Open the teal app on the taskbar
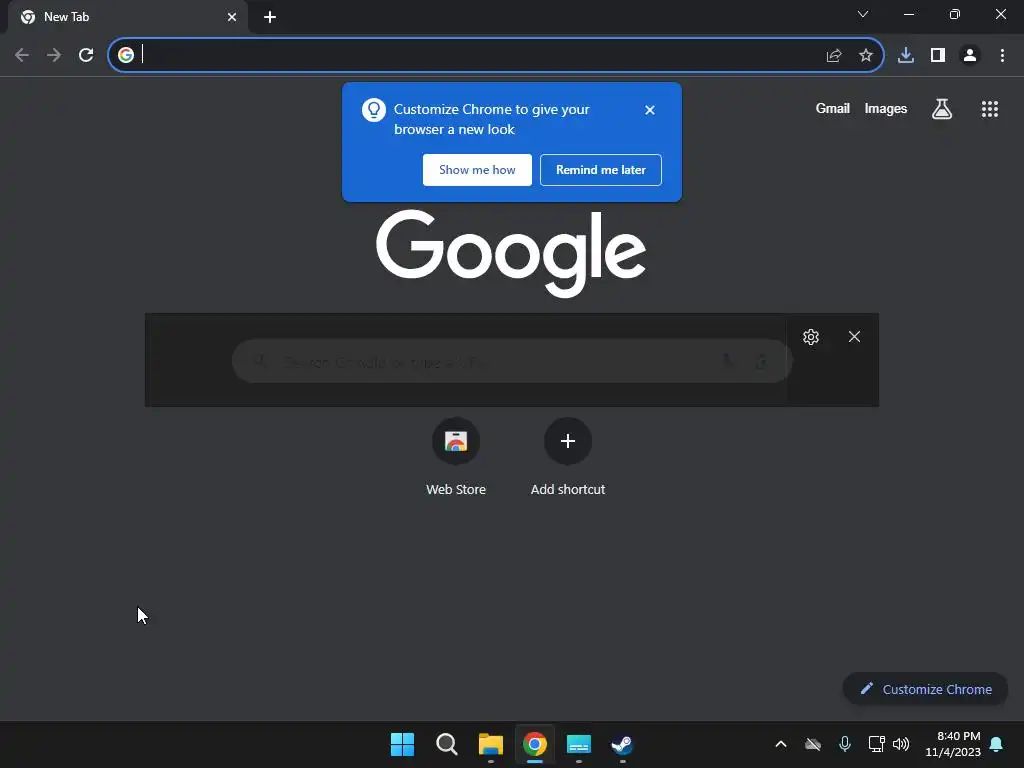Screen dimensions: 1024x768 pos(579,744)
